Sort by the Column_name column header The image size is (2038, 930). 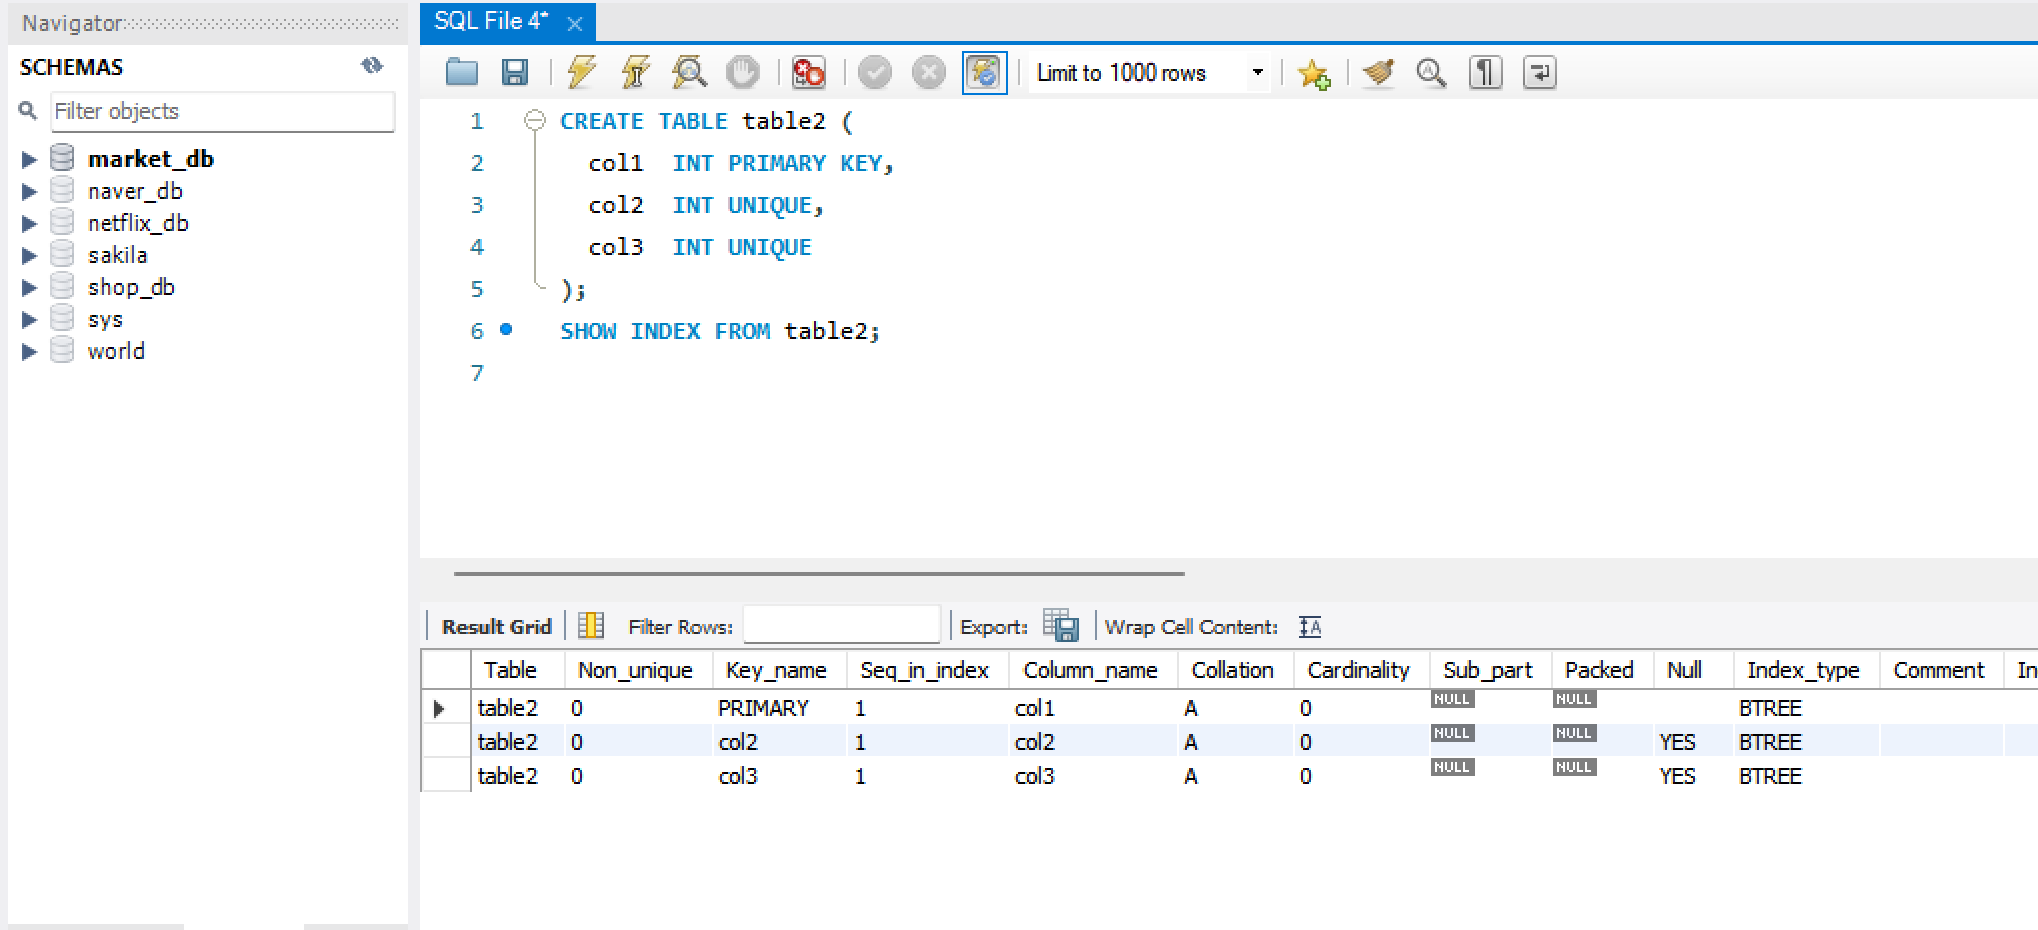[x=1093, y=670]
